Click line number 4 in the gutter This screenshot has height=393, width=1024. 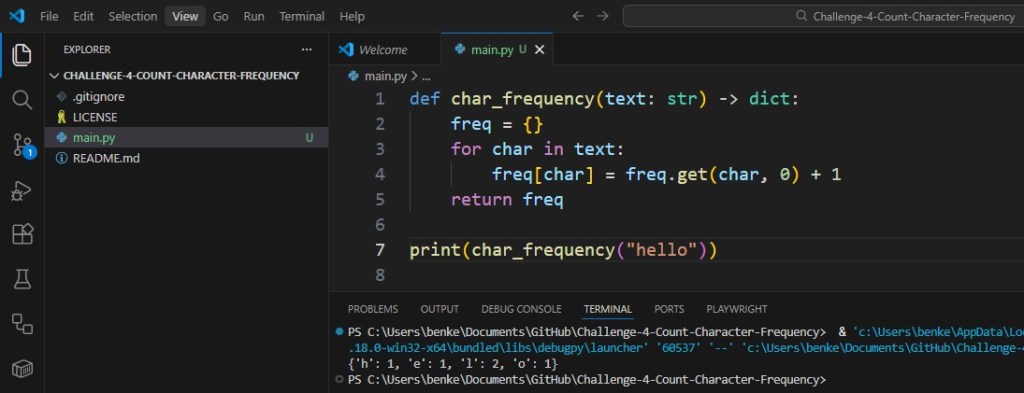click(x=380, y=174)
